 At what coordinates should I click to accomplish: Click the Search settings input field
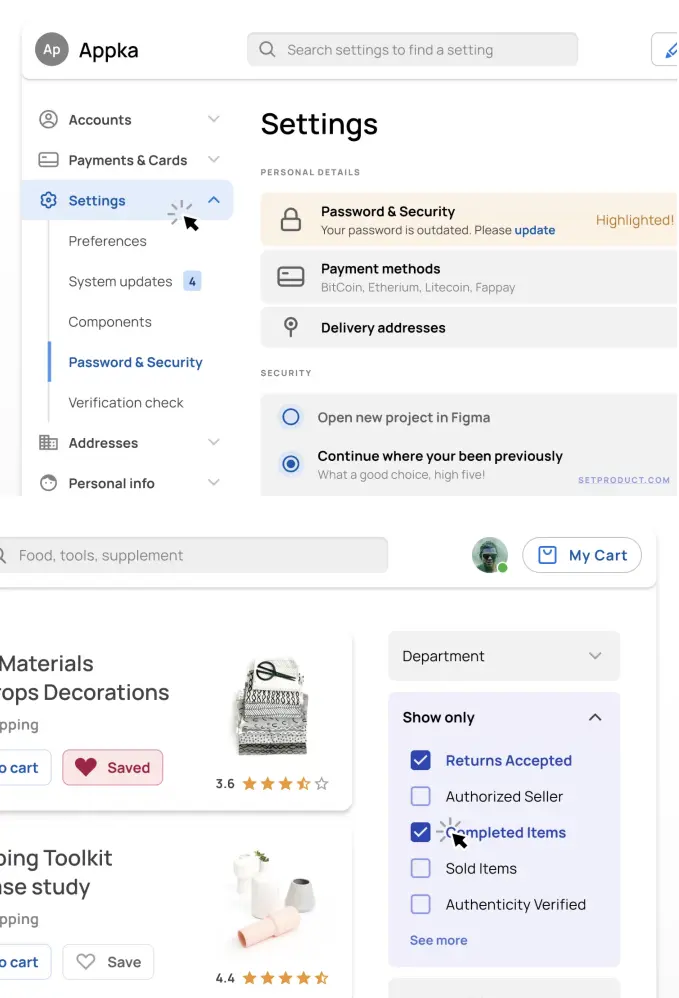[412, 50]
